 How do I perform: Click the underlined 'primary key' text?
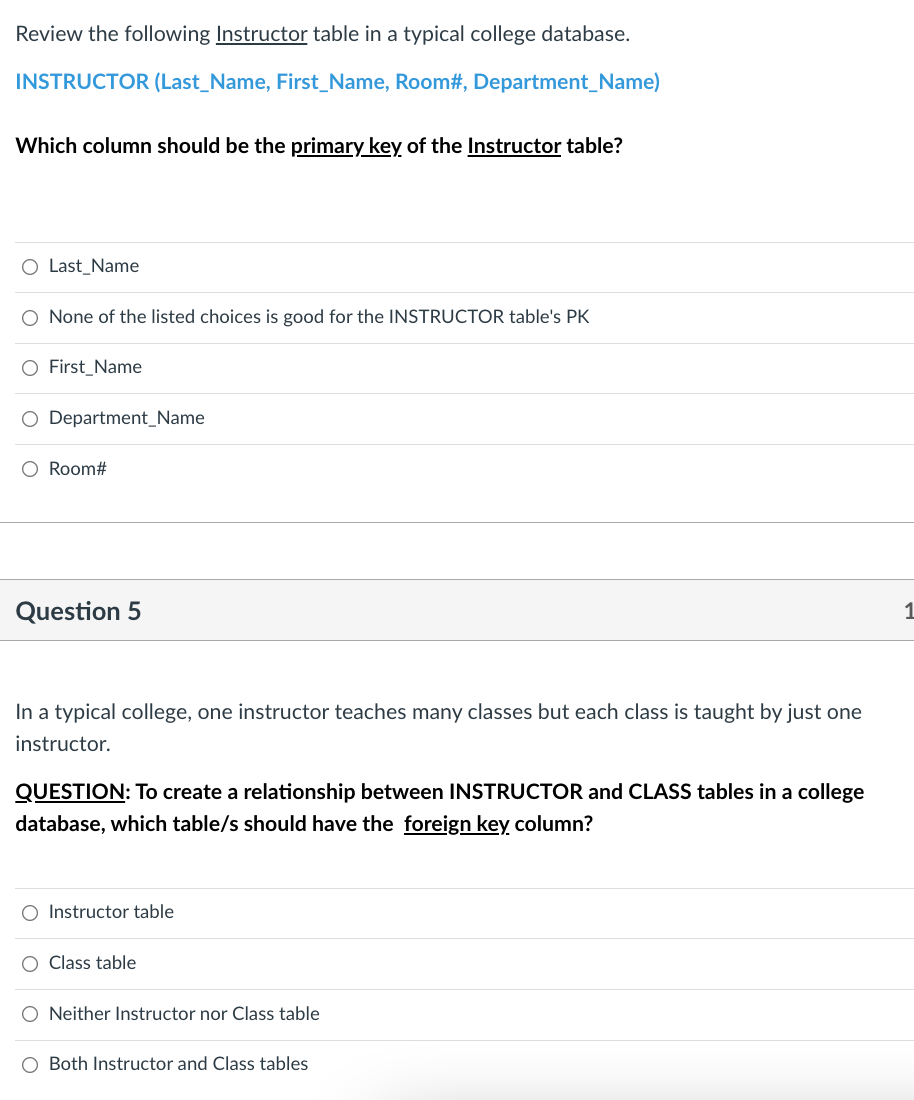[x=345, y=145]
